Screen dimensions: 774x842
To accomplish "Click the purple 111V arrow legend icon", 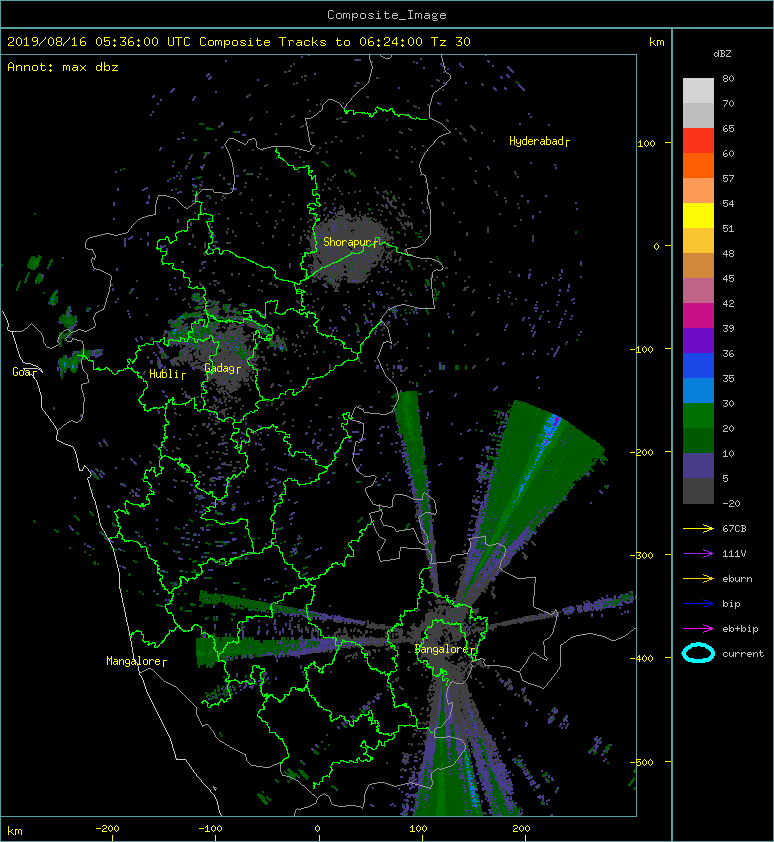I will [698, 554].
